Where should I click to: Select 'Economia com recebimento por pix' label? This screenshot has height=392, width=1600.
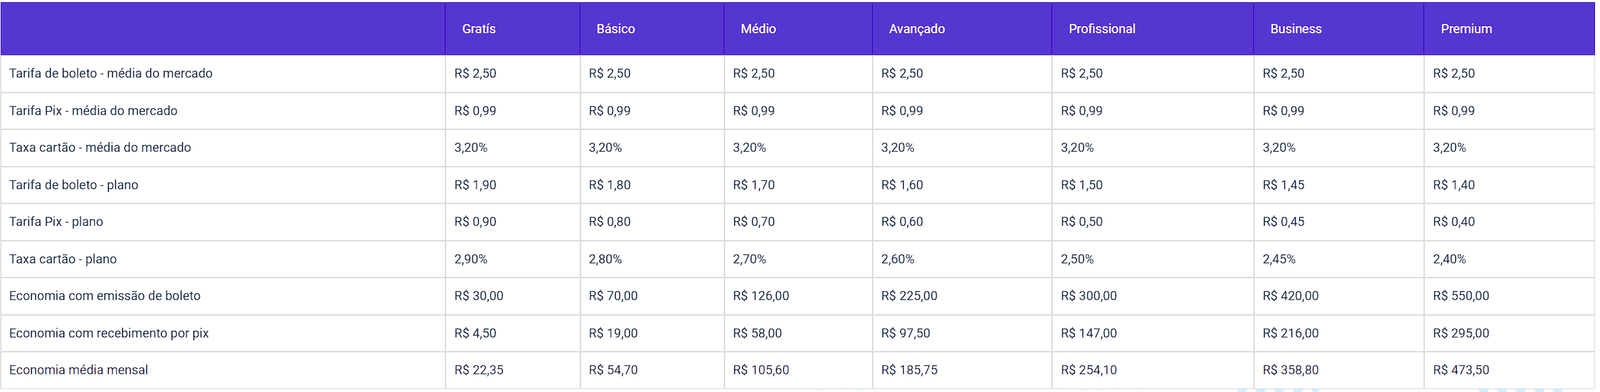click(109, 333)
